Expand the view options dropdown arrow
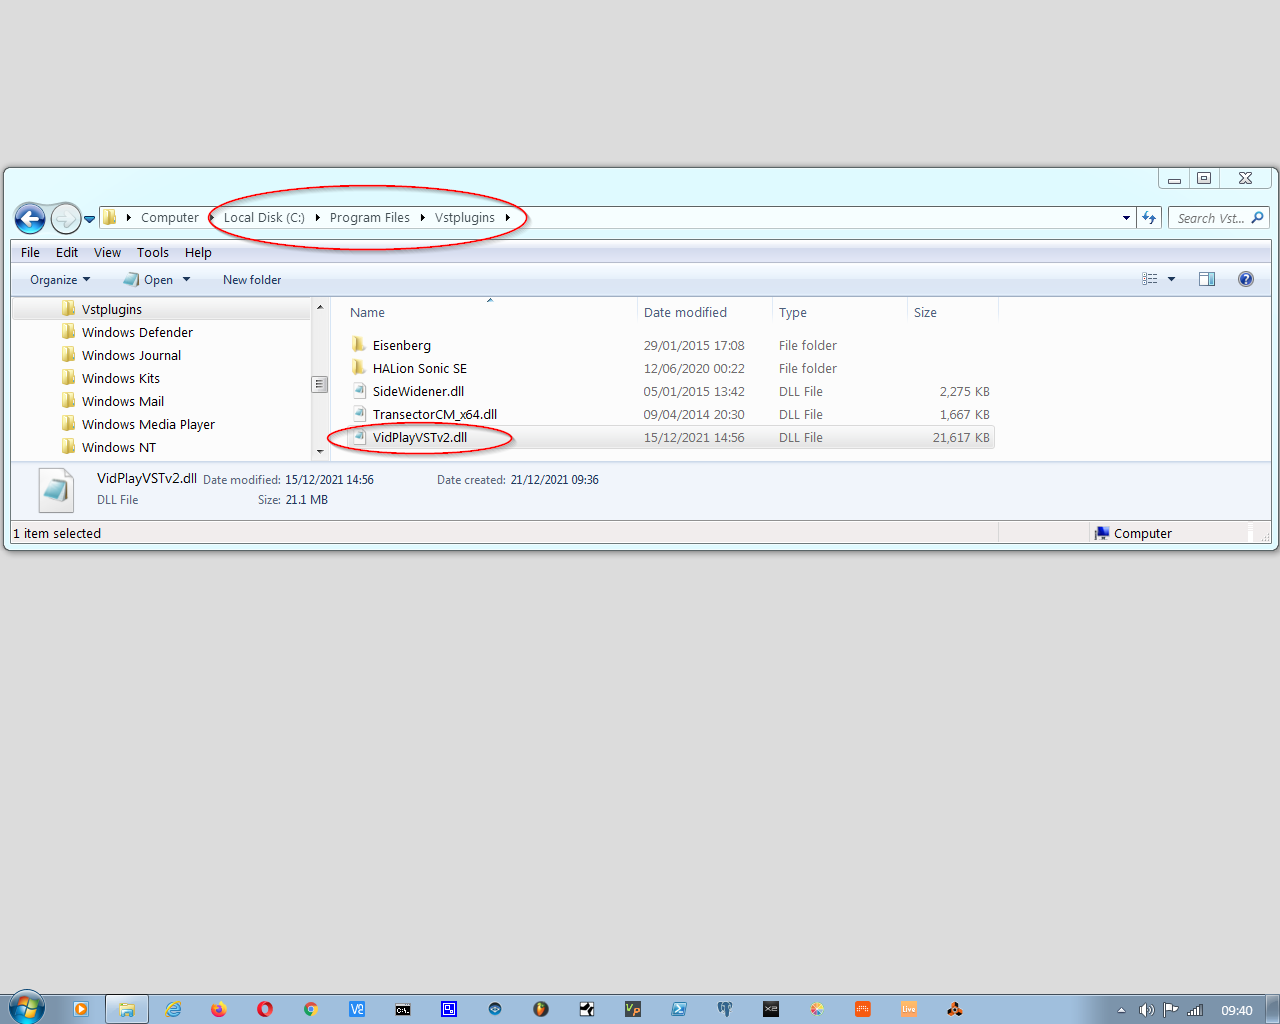1280x1024 pixels. click(1171, 280)
